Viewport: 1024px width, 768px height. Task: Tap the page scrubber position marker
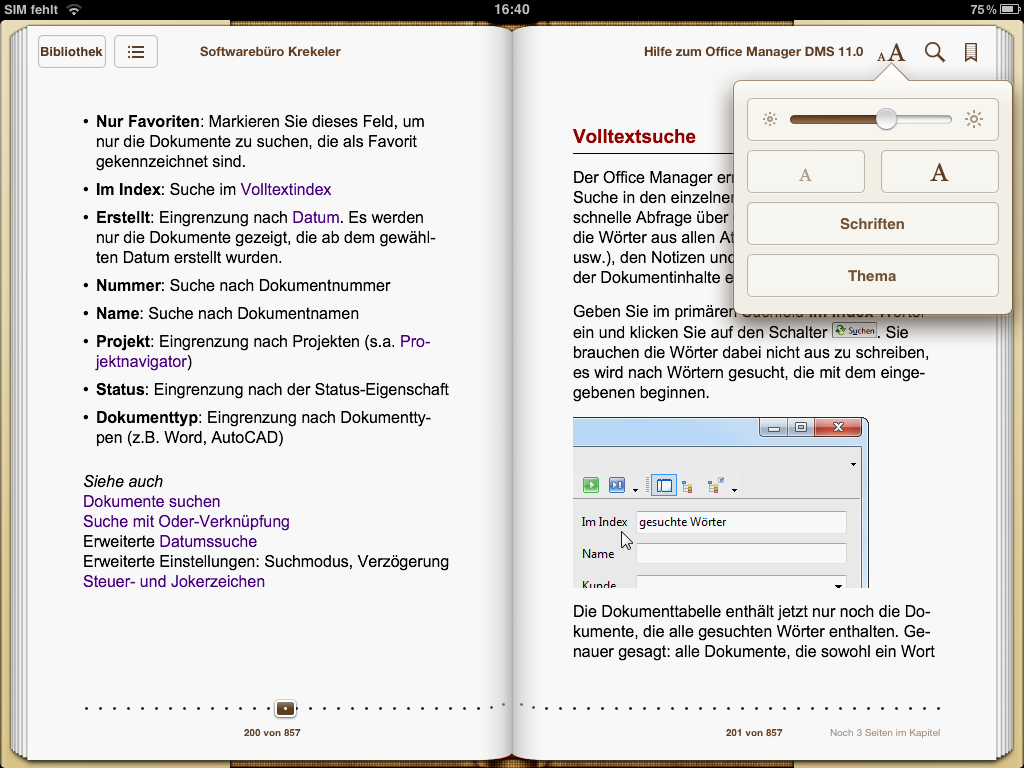(x=285, y=708)
